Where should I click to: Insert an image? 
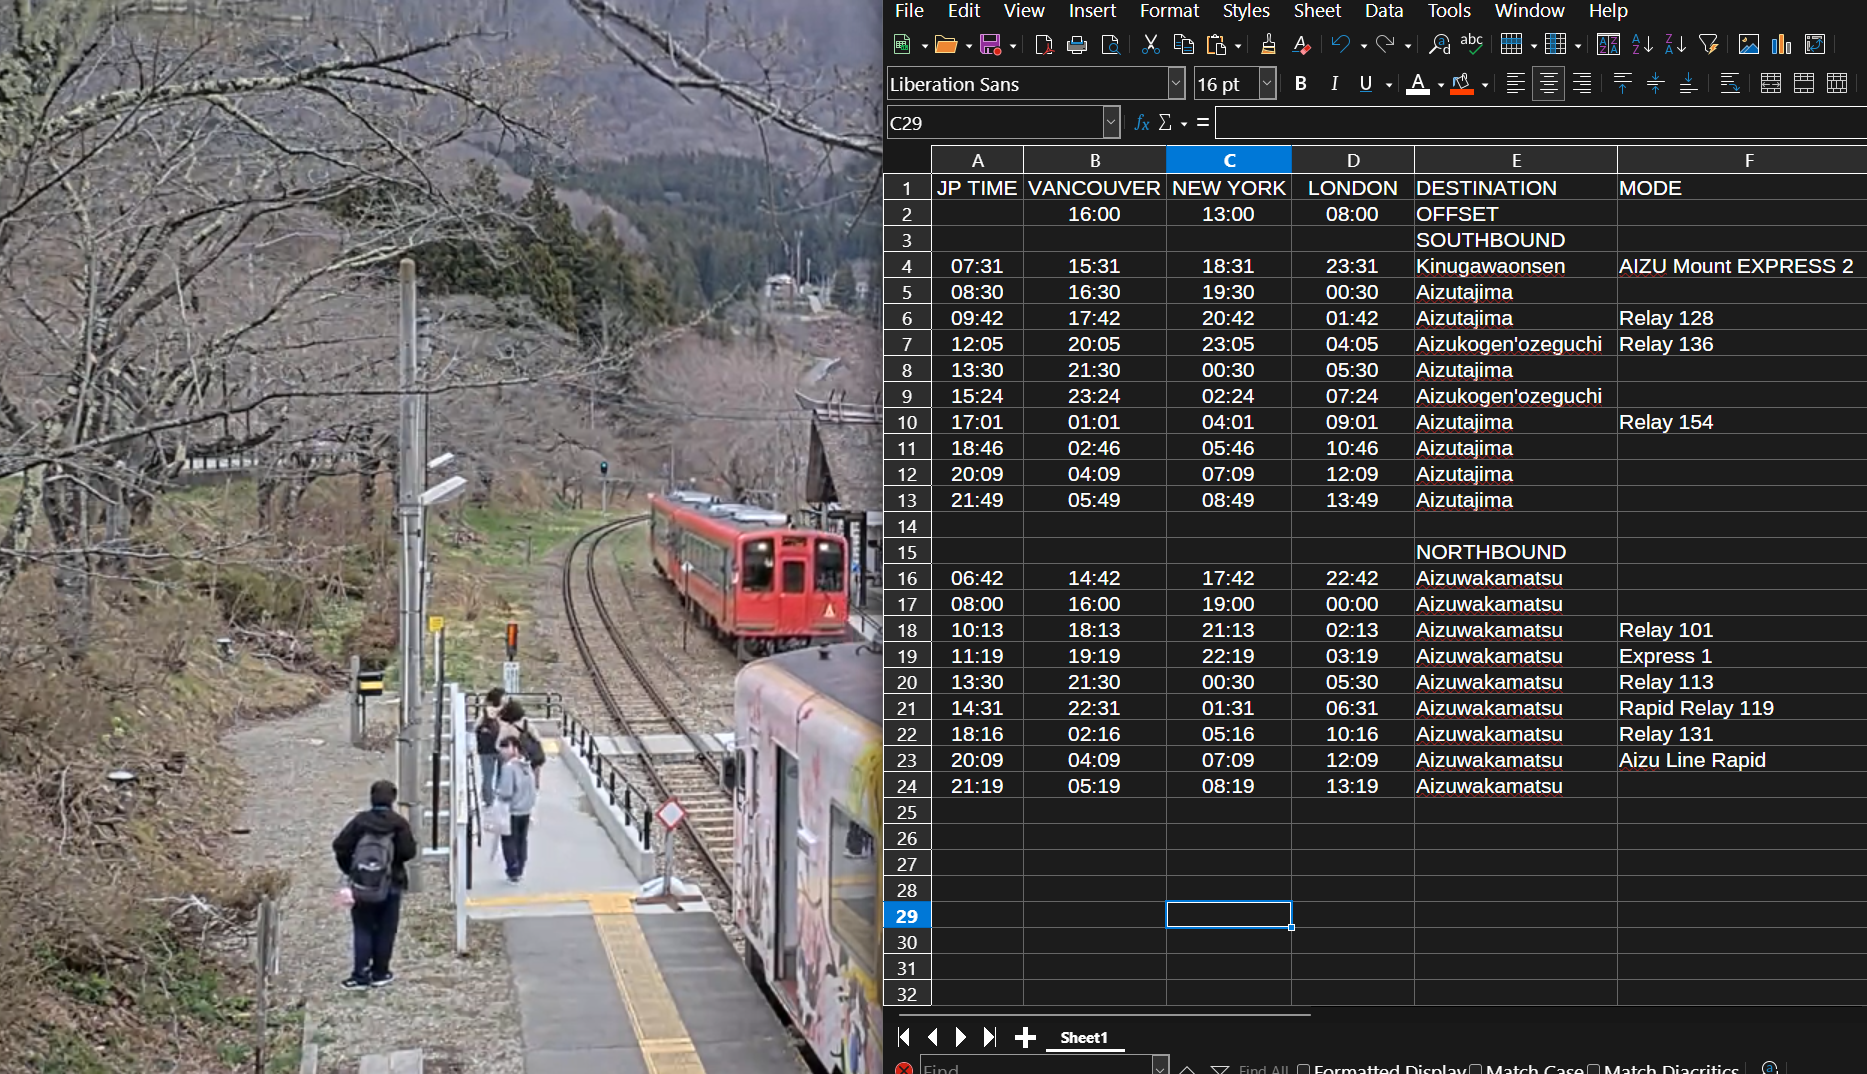(1749, 44)
